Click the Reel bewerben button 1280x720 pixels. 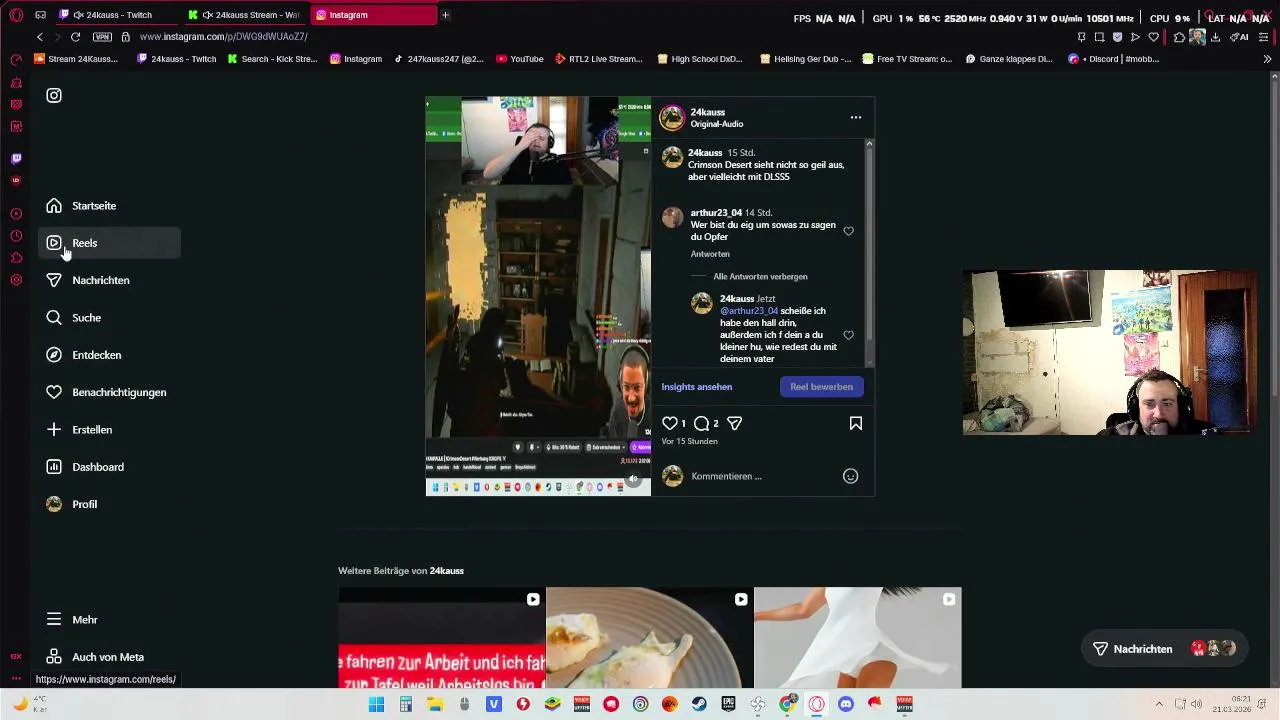tap(821, 387)
